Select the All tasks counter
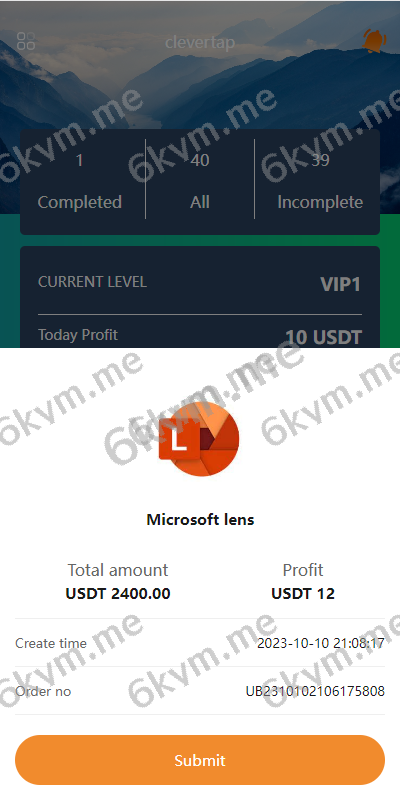Image resolution: width=400 pixels, height=788 pixels. [199, 181]
